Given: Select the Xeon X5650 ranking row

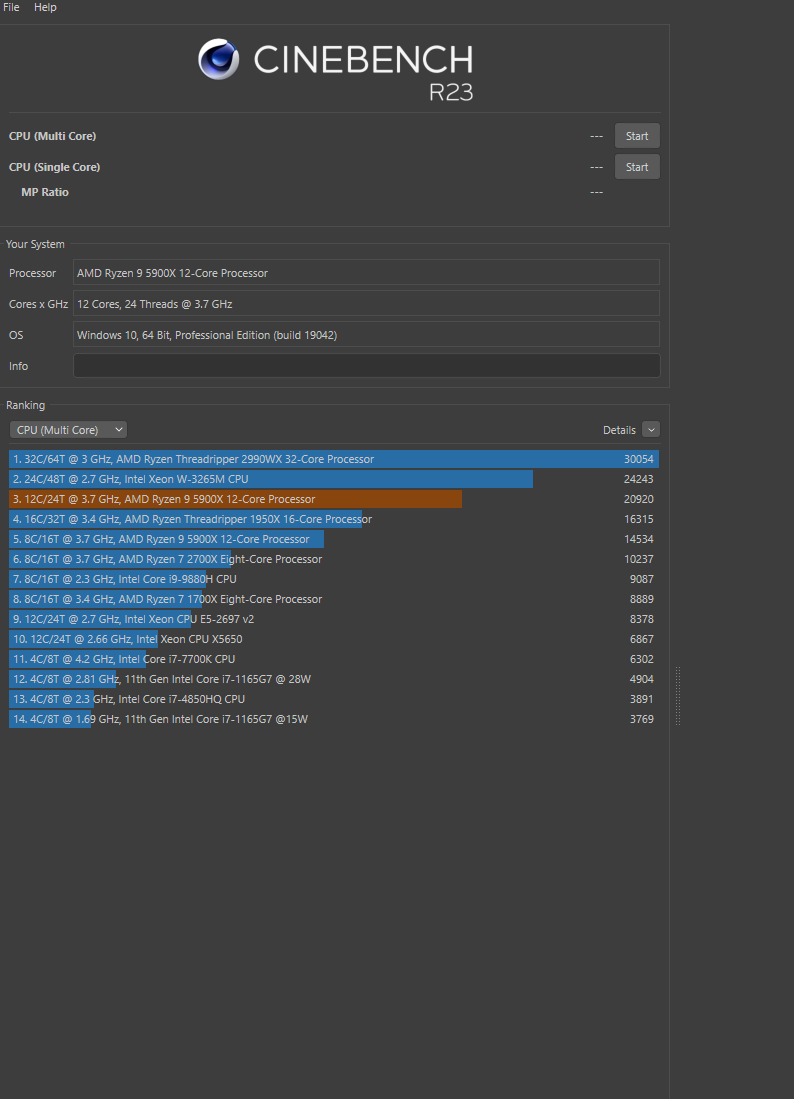Looking at the screenshot, I should [x=334, y=639].
